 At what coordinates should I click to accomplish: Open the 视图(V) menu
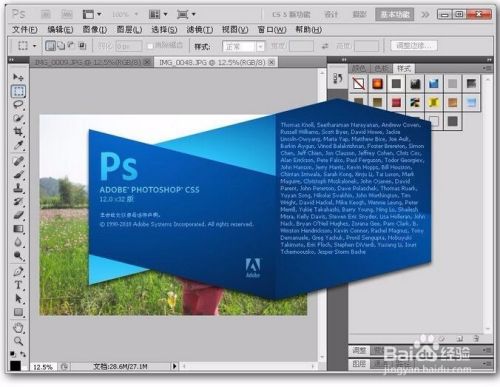pos(235,30)
